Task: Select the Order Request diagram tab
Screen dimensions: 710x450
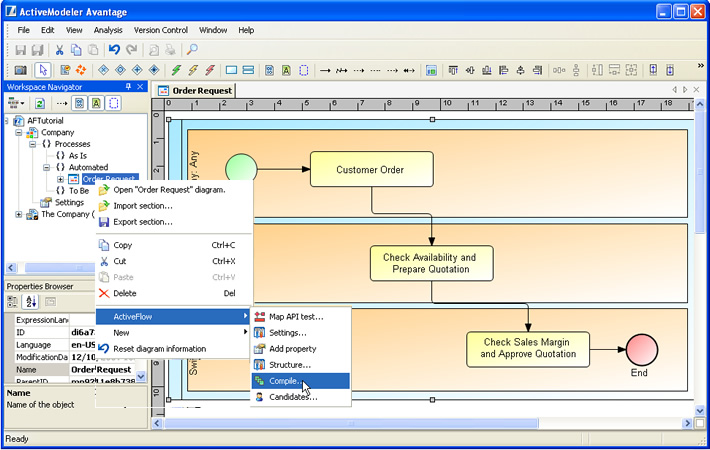Action: [x=196, y=91]
